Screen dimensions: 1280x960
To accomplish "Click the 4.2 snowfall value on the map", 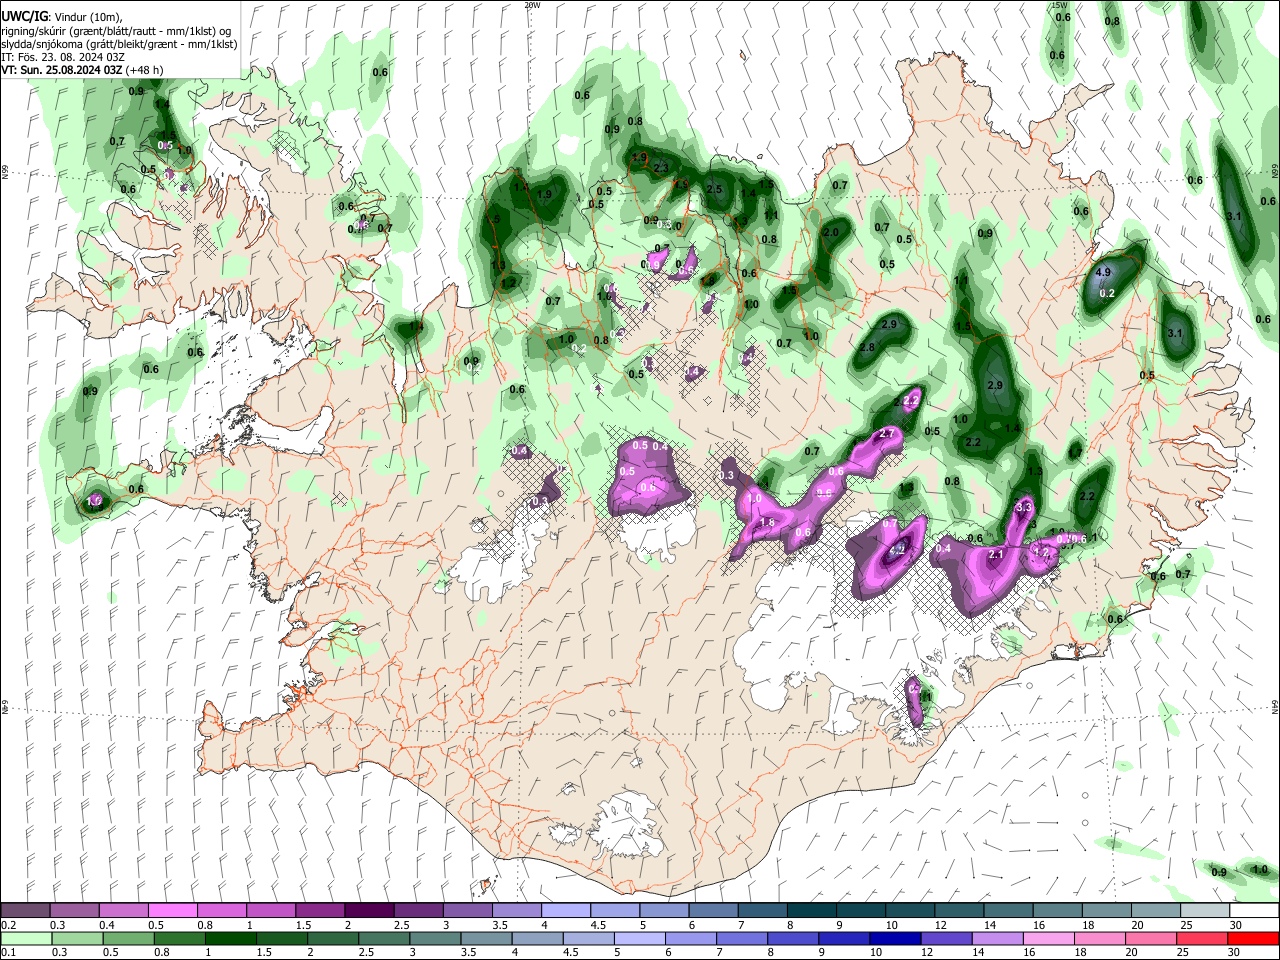I will pyautogui.click(x=897, y=548).
